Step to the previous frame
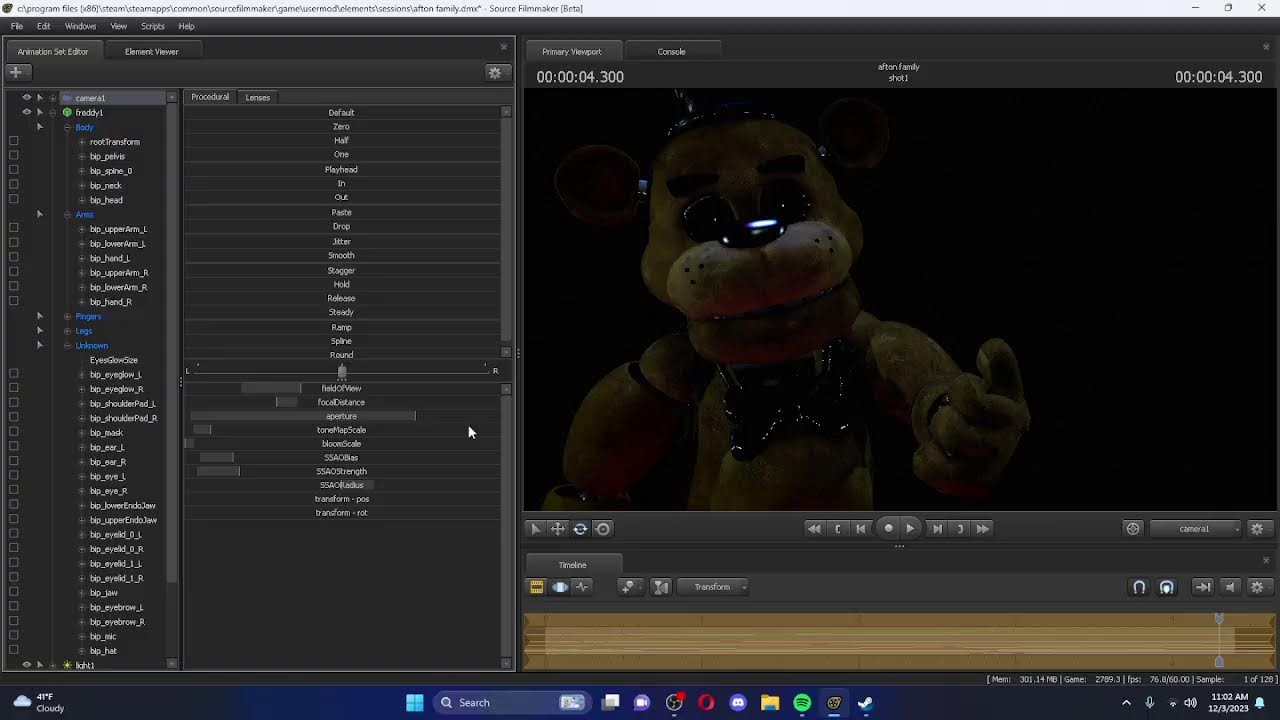The image size is (1280, 720). (x=861, y=529)
